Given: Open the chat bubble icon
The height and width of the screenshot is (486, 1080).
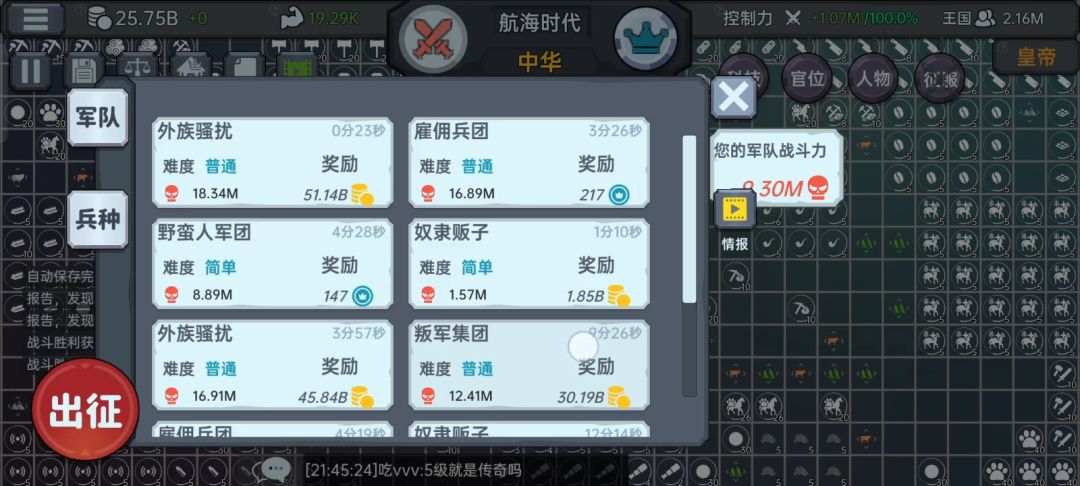Looking at the screenshot, I should 276,470.
